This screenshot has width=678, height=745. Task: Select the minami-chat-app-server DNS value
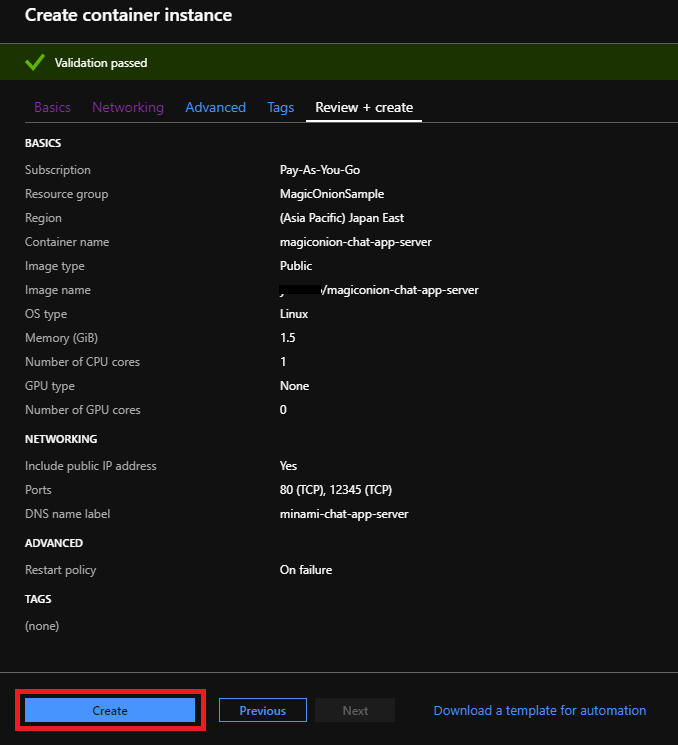344,514
